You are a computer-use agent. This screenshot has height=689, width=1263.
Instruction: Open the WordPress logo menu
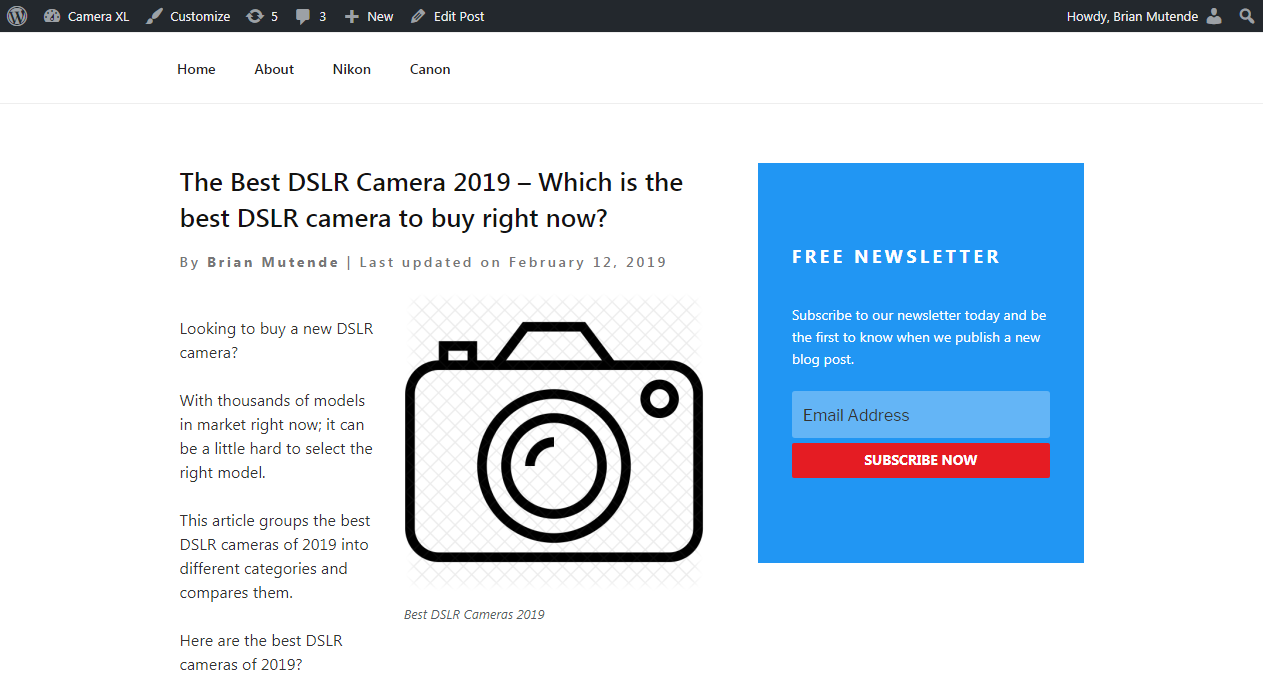pyautogui.click(x=17, y=16)
